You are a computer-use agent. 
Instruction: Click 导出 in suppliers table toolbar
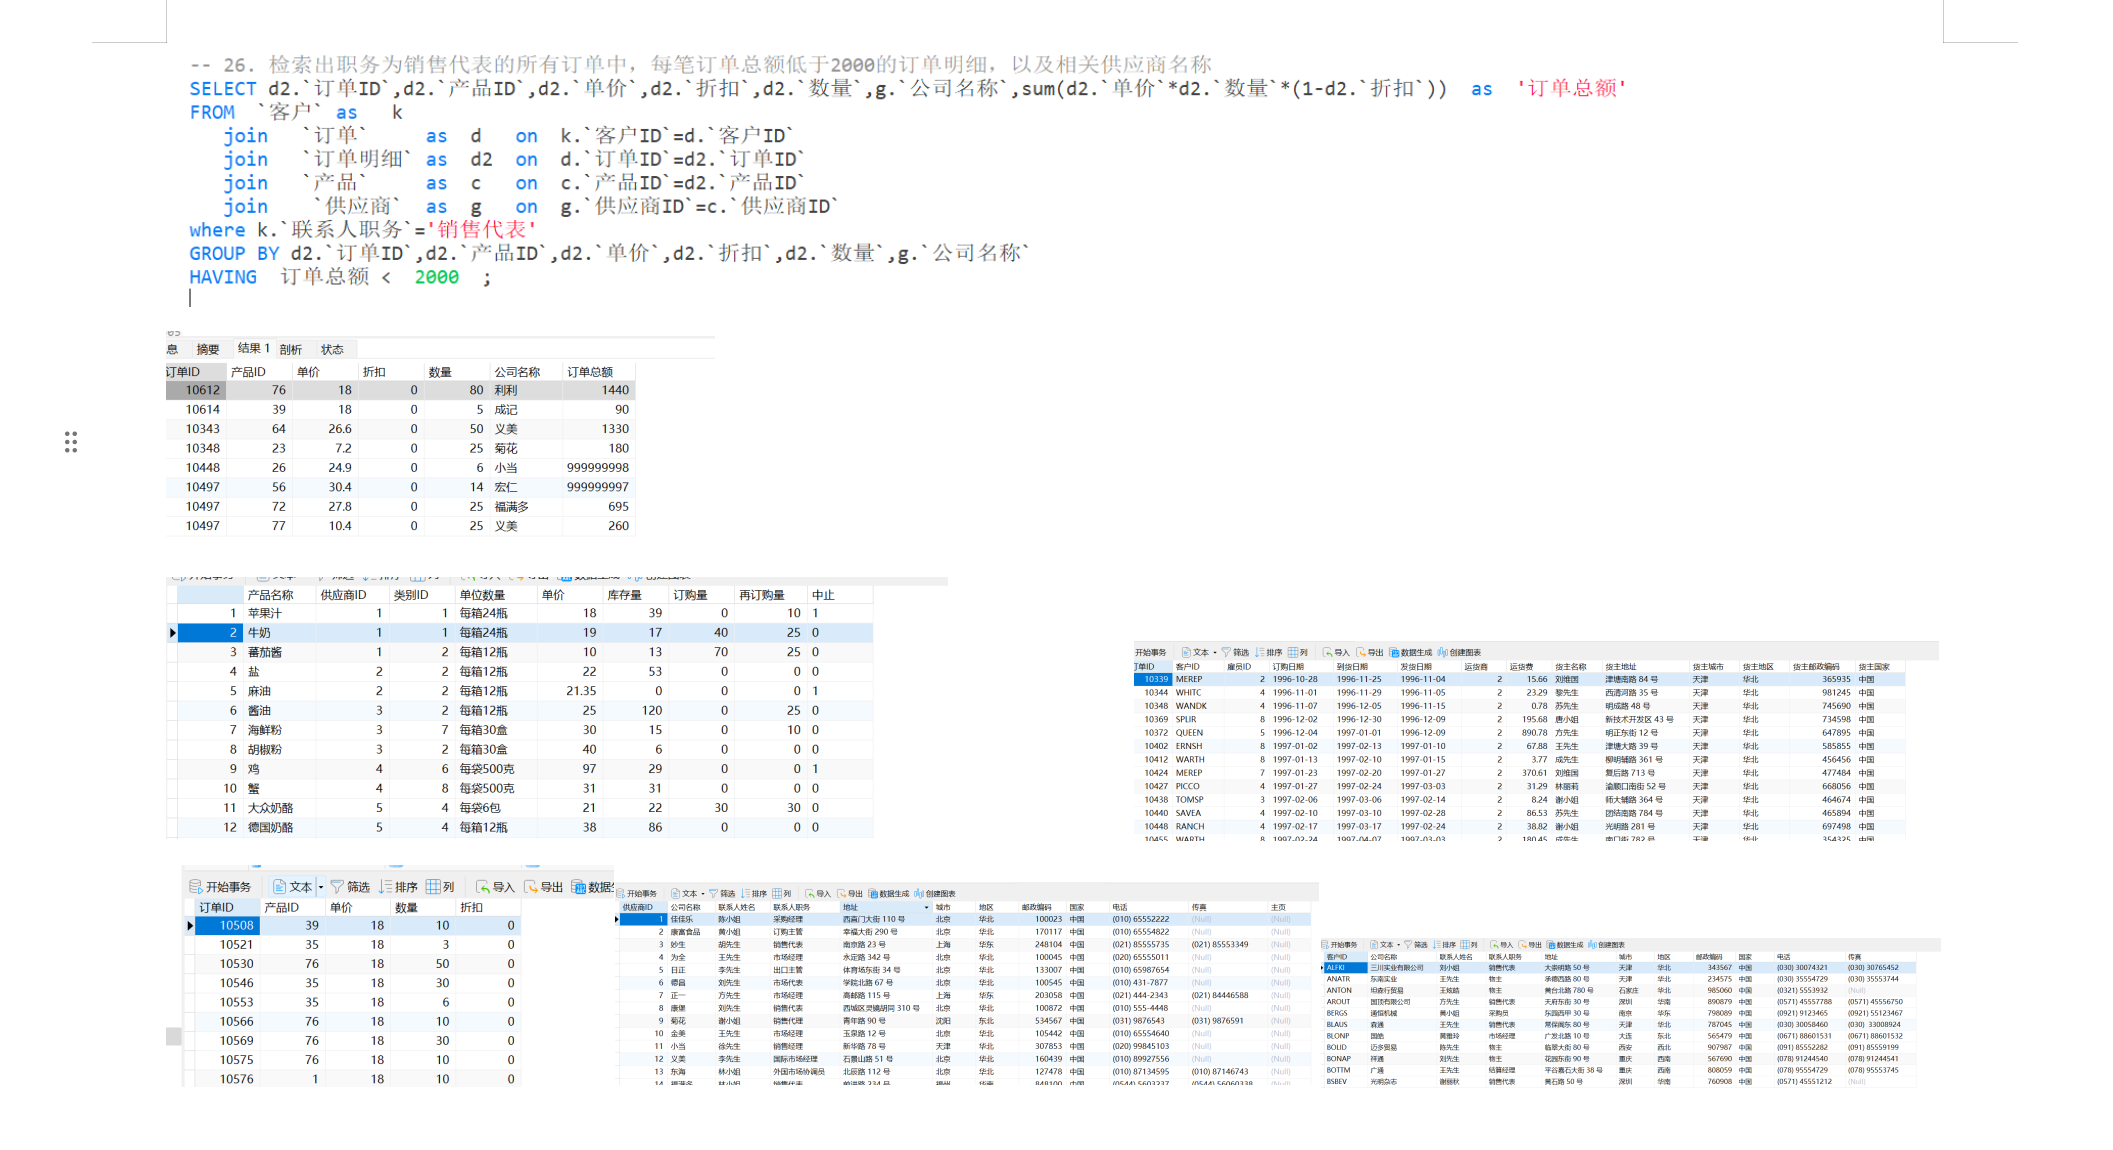(x=850, y=894)
